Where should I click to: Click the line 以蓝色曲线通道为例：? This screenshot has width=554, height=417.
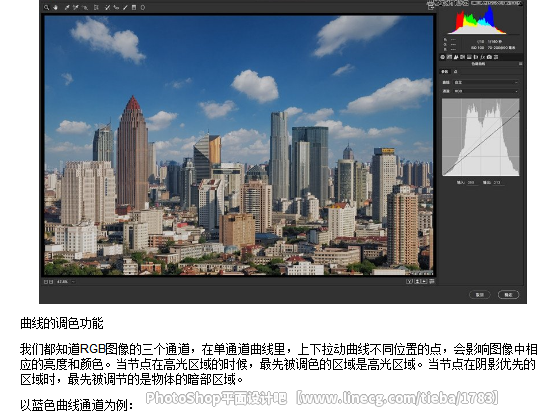pos(77,405)
